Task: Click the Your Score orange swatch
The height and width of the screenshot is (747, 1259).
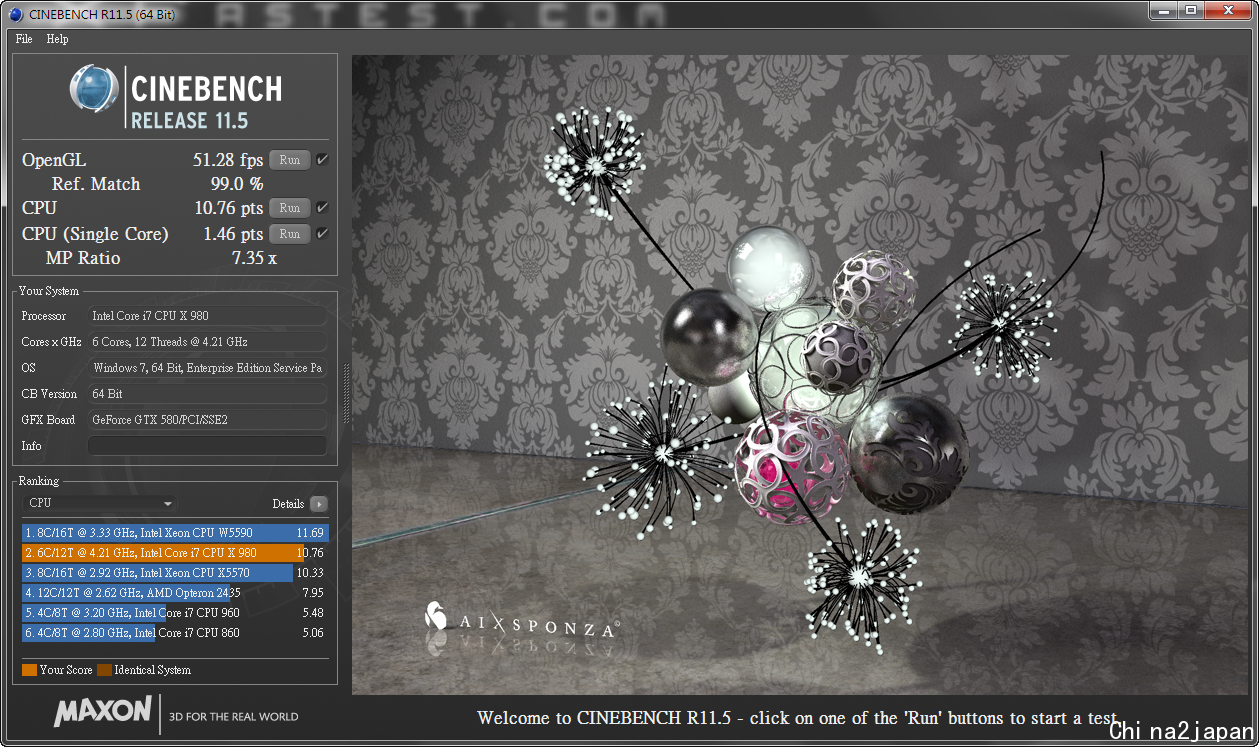Action: [x=29, y=670]
